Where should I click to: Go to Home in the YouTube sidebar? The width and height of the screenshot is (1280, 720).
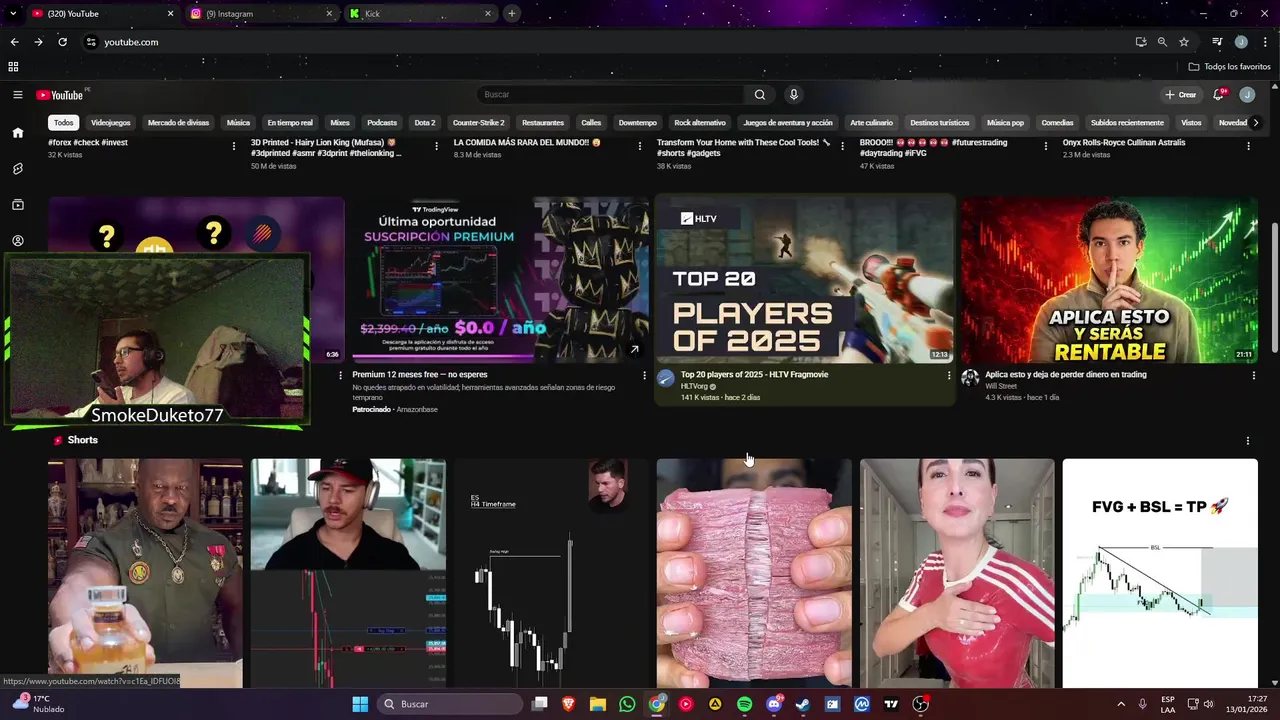tap(17, 132)
